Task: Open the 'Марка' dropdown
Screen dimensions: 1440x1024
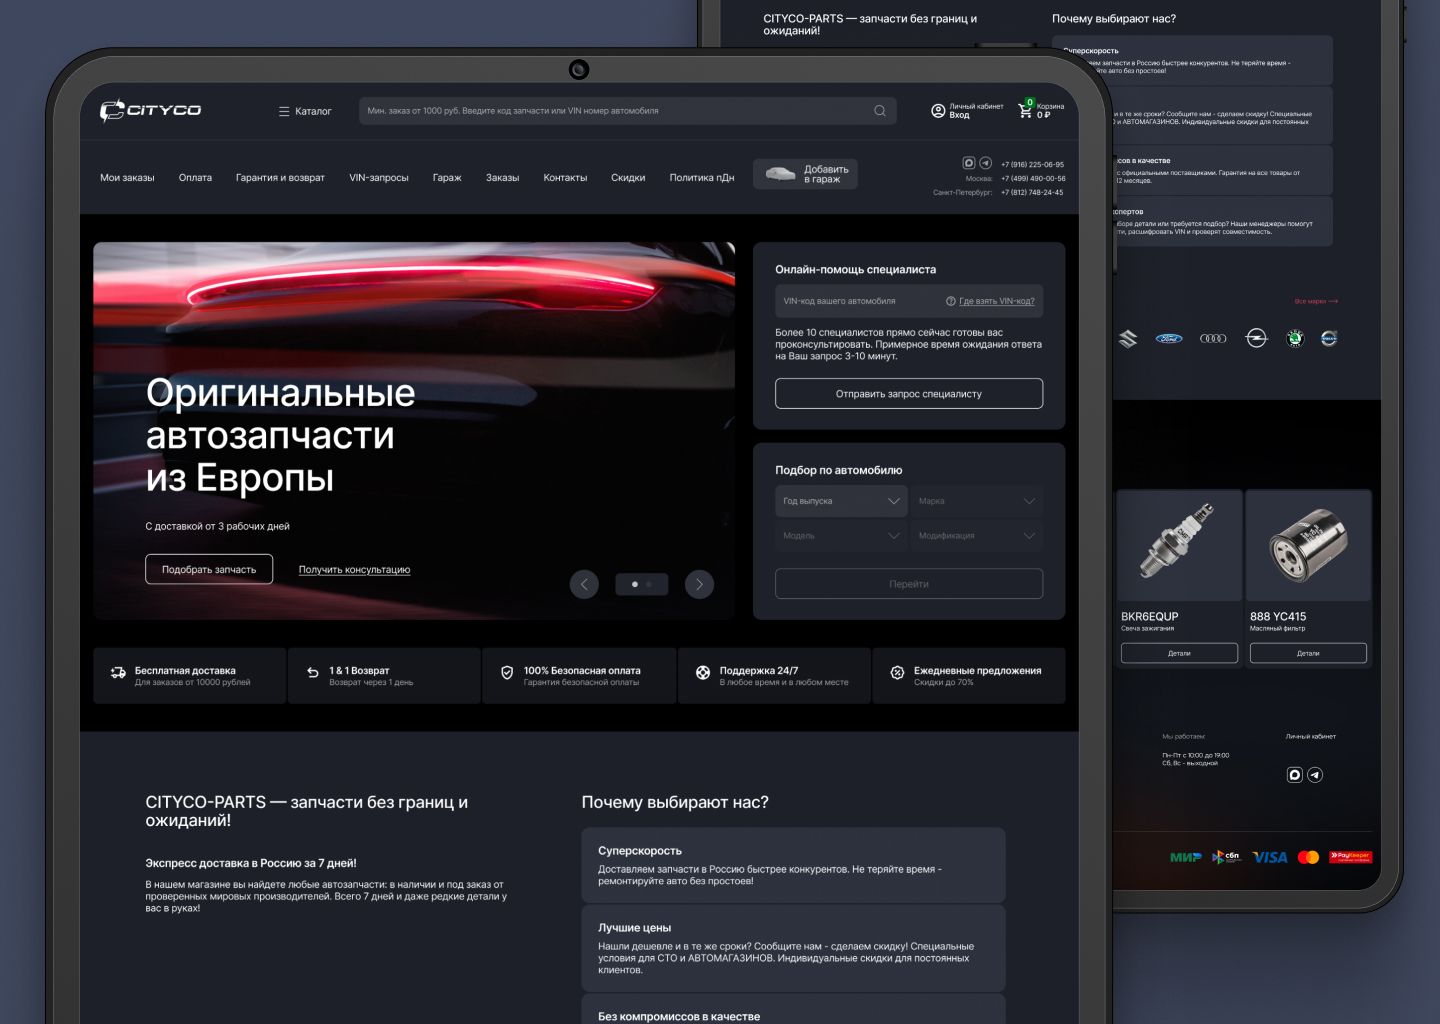Action: (x=976, y=501)
